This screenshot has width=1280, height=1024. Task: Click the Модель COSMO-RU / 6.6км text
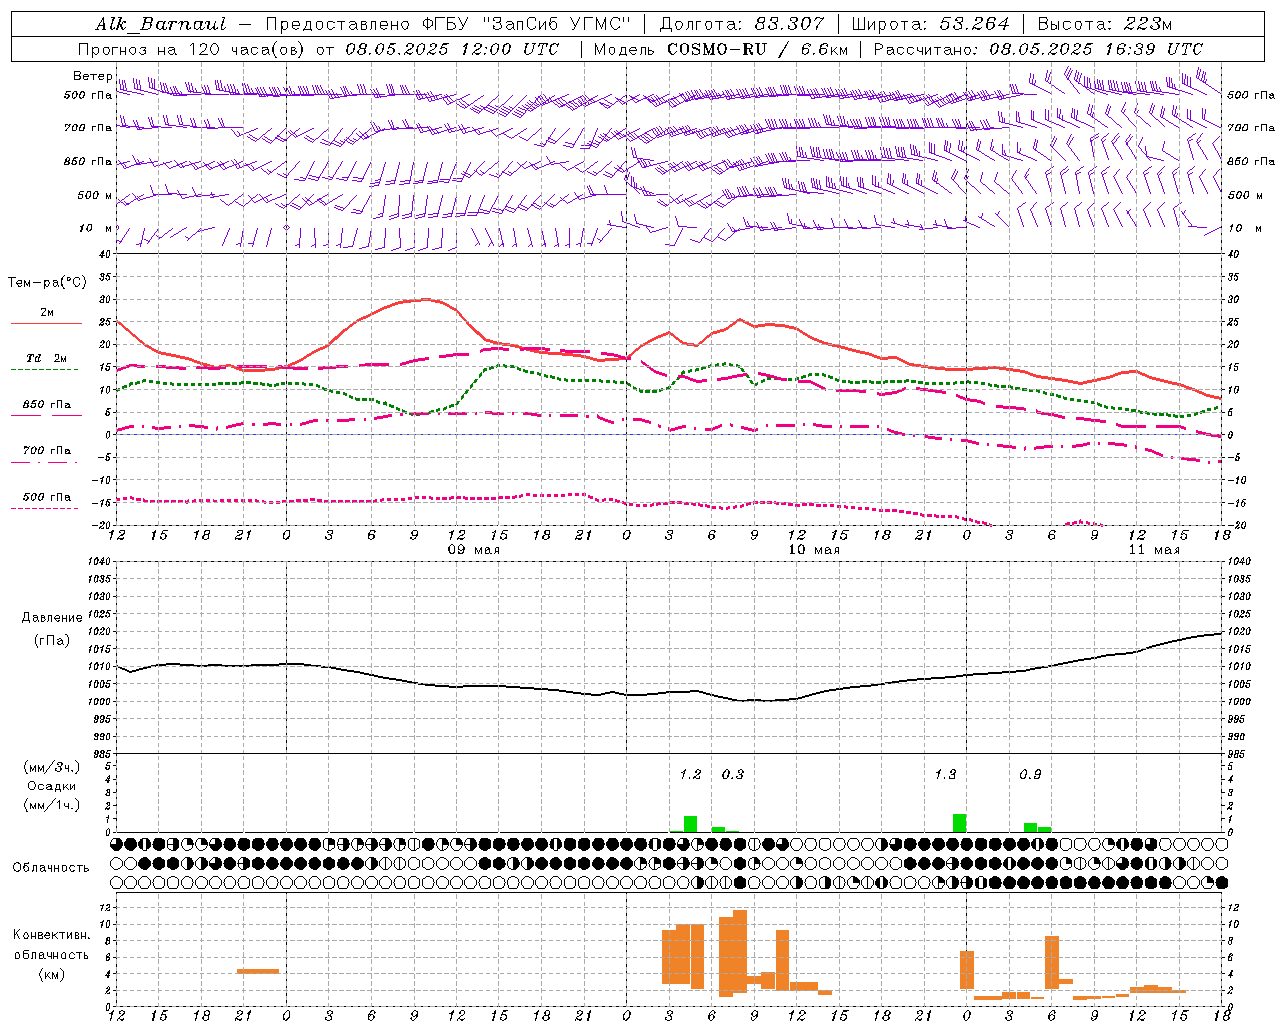coord(720,49)
